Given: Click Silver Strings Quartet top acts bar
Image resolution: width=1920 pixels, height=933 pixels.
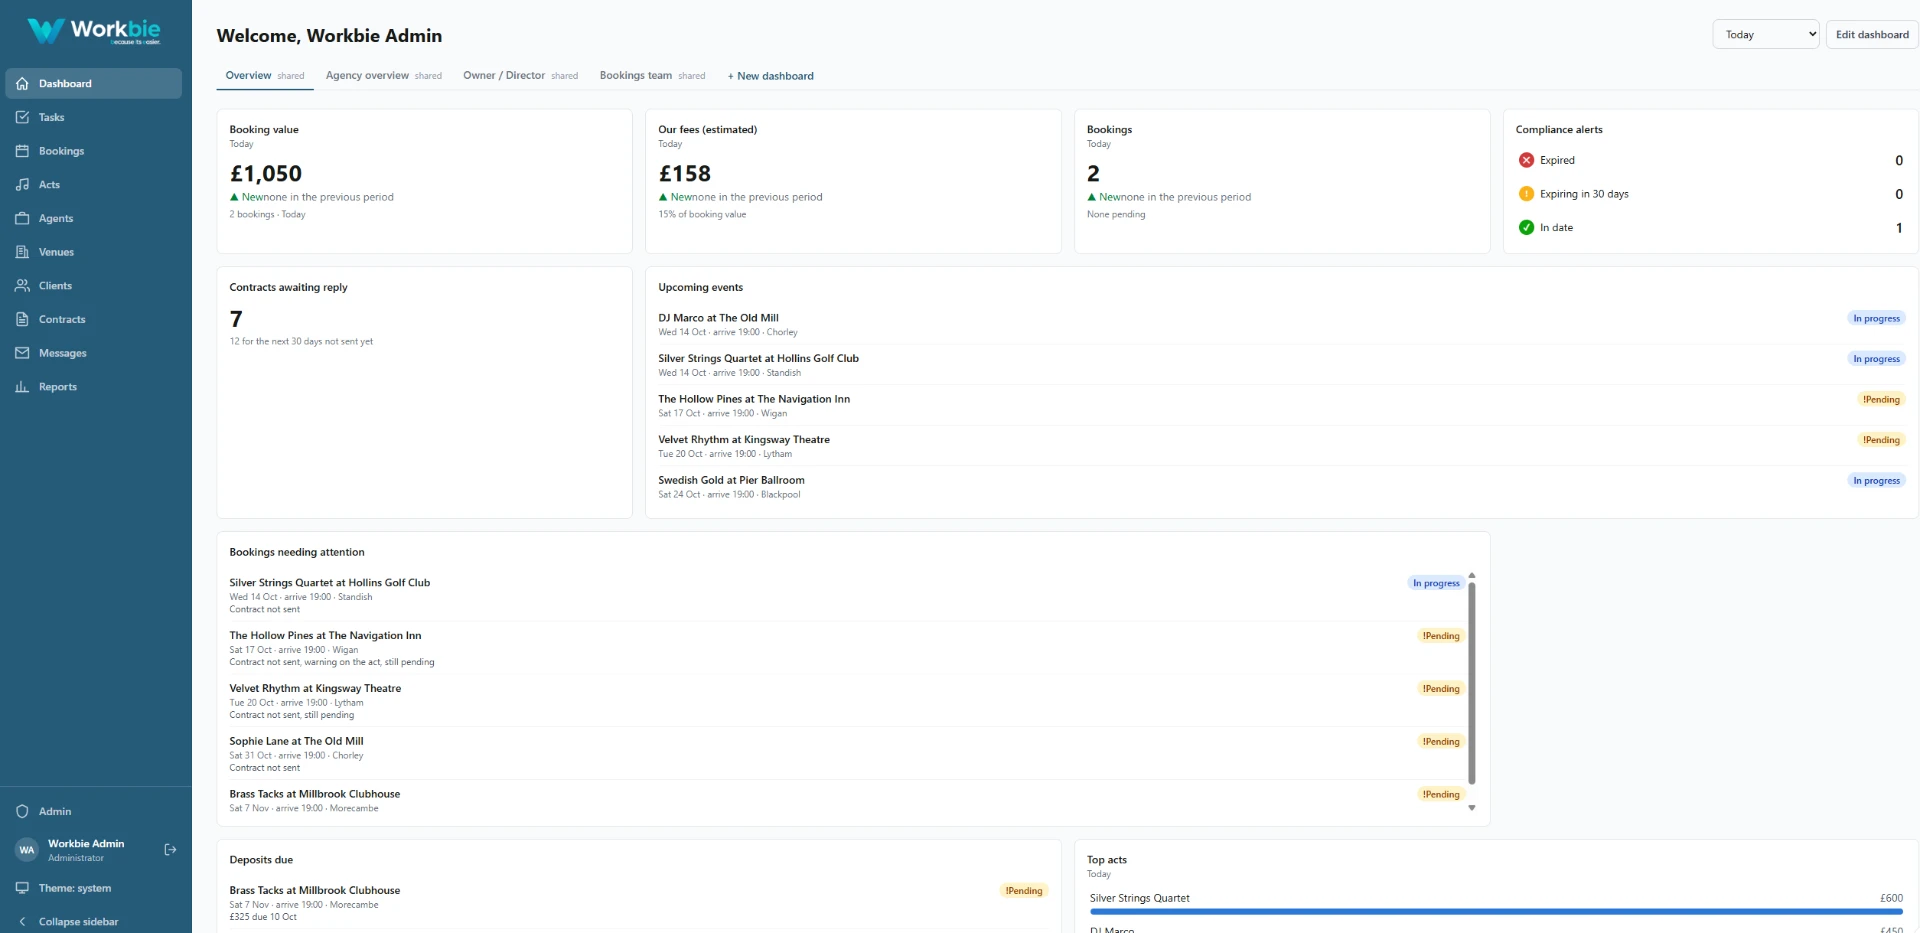Looking at the screenshot, I should click(1496, 911).
